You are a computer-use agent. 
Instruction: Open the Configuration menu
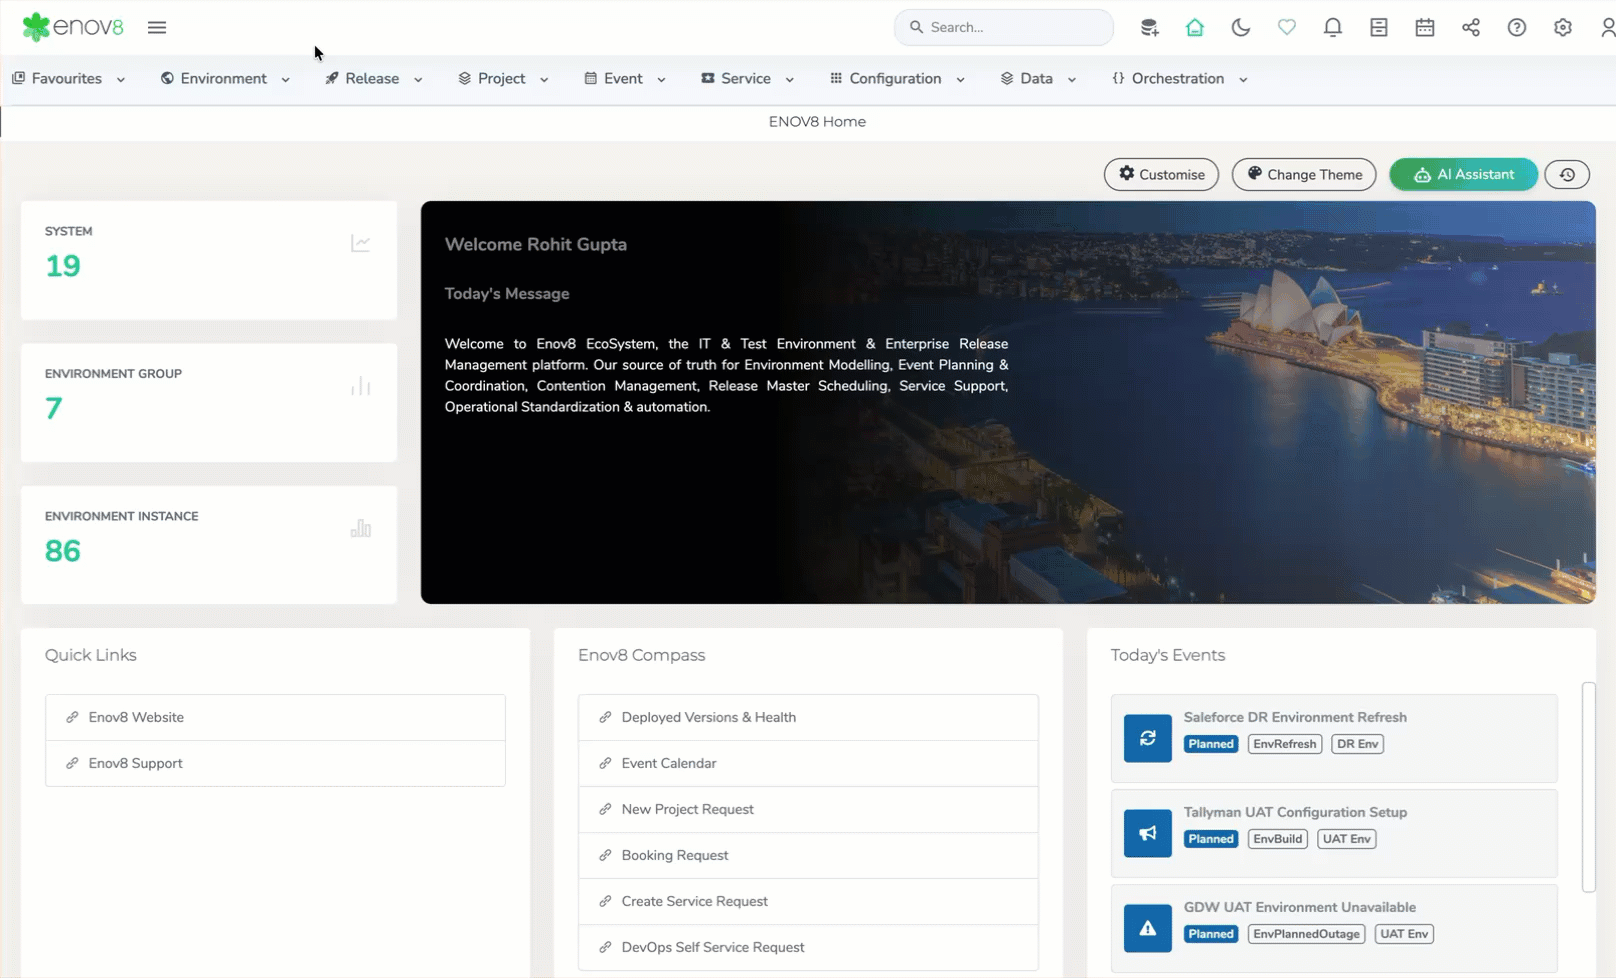(x=896, y=79)
